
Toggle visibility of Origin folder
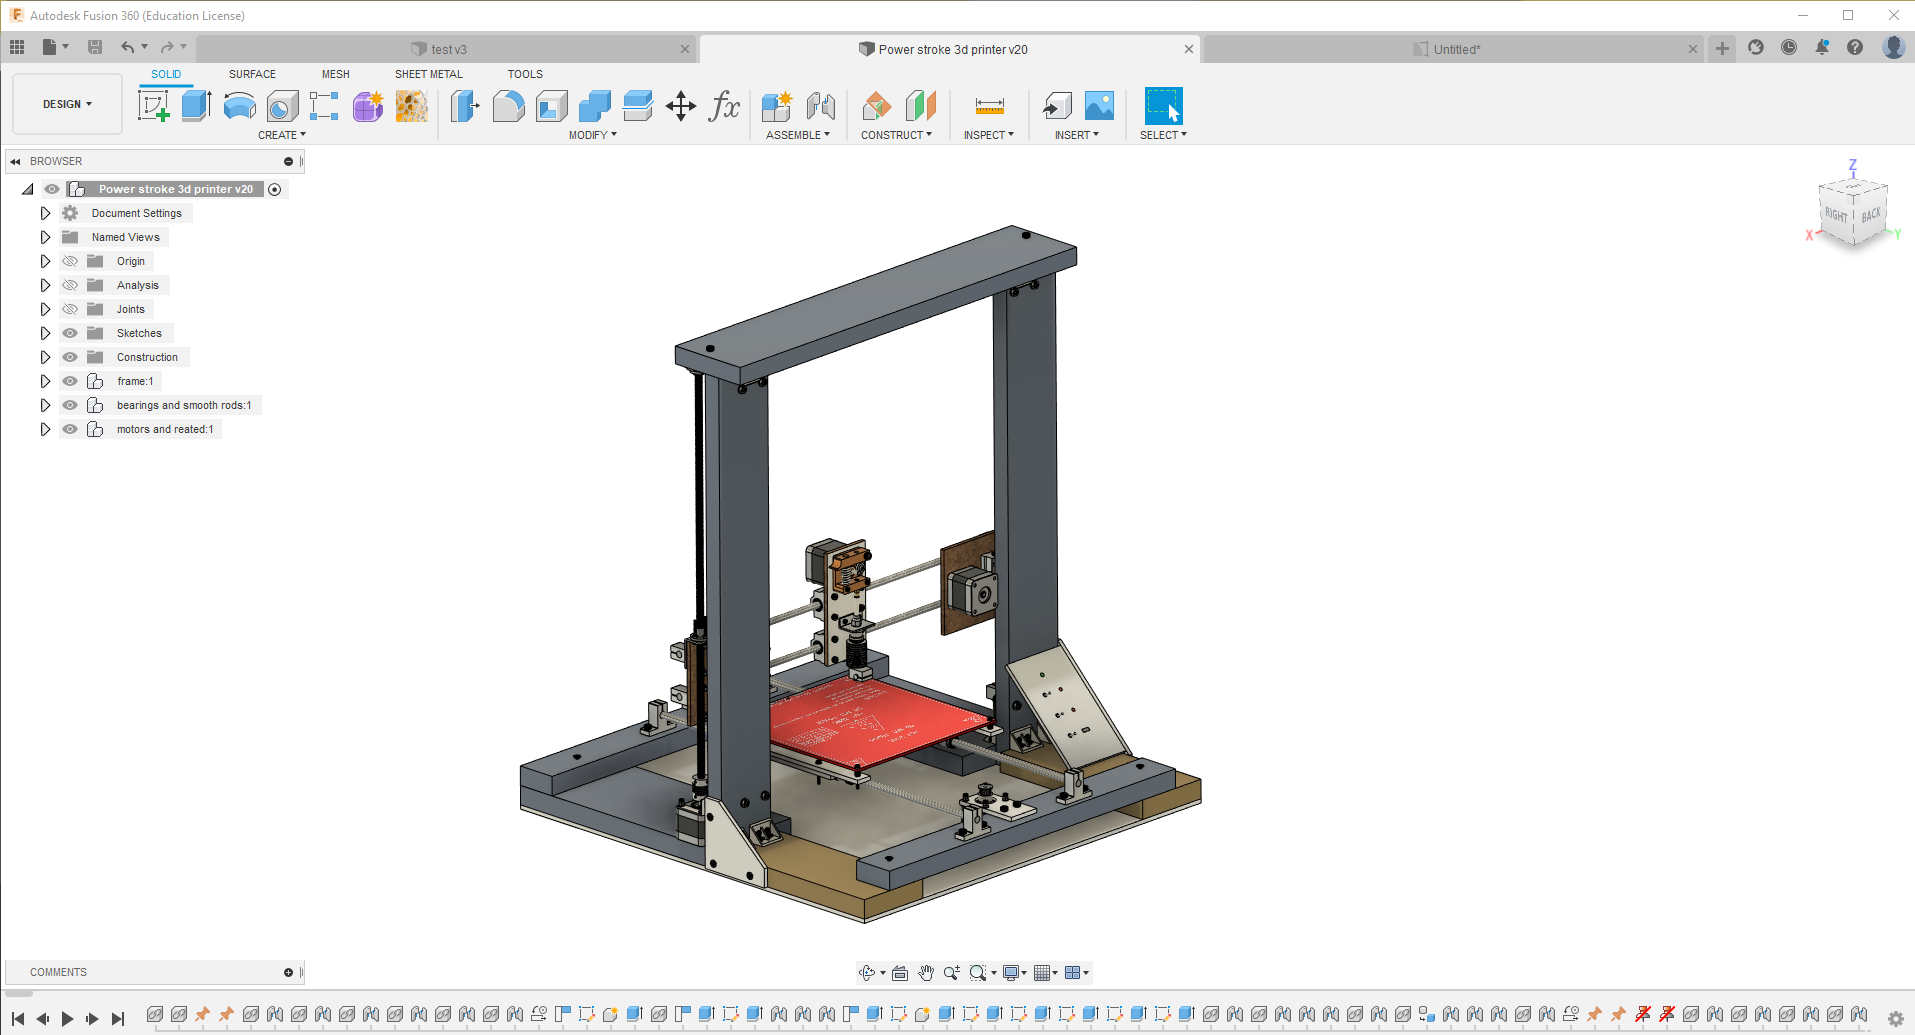(70, 261)
